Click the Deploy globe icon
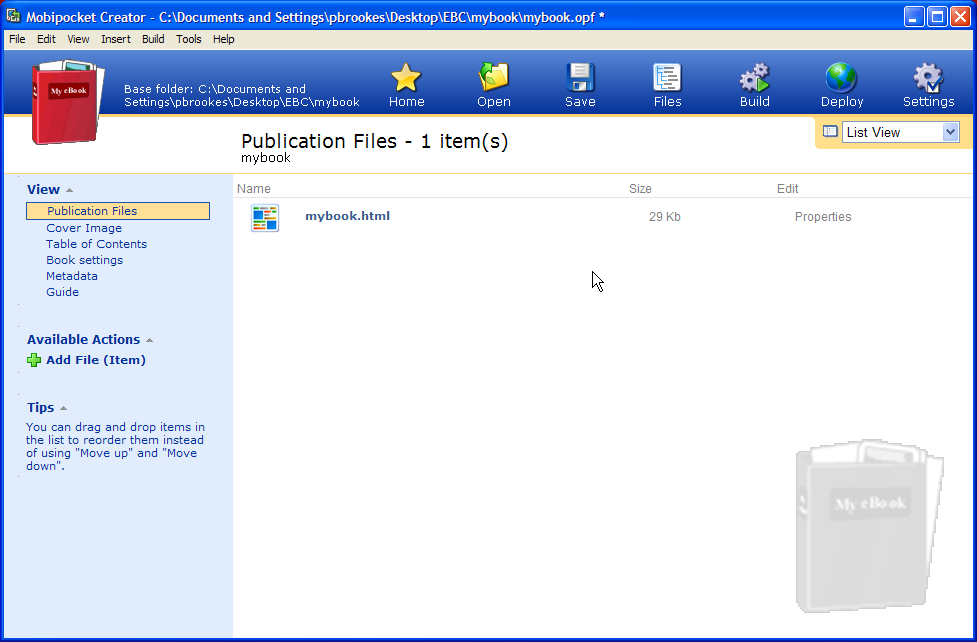 841,78
